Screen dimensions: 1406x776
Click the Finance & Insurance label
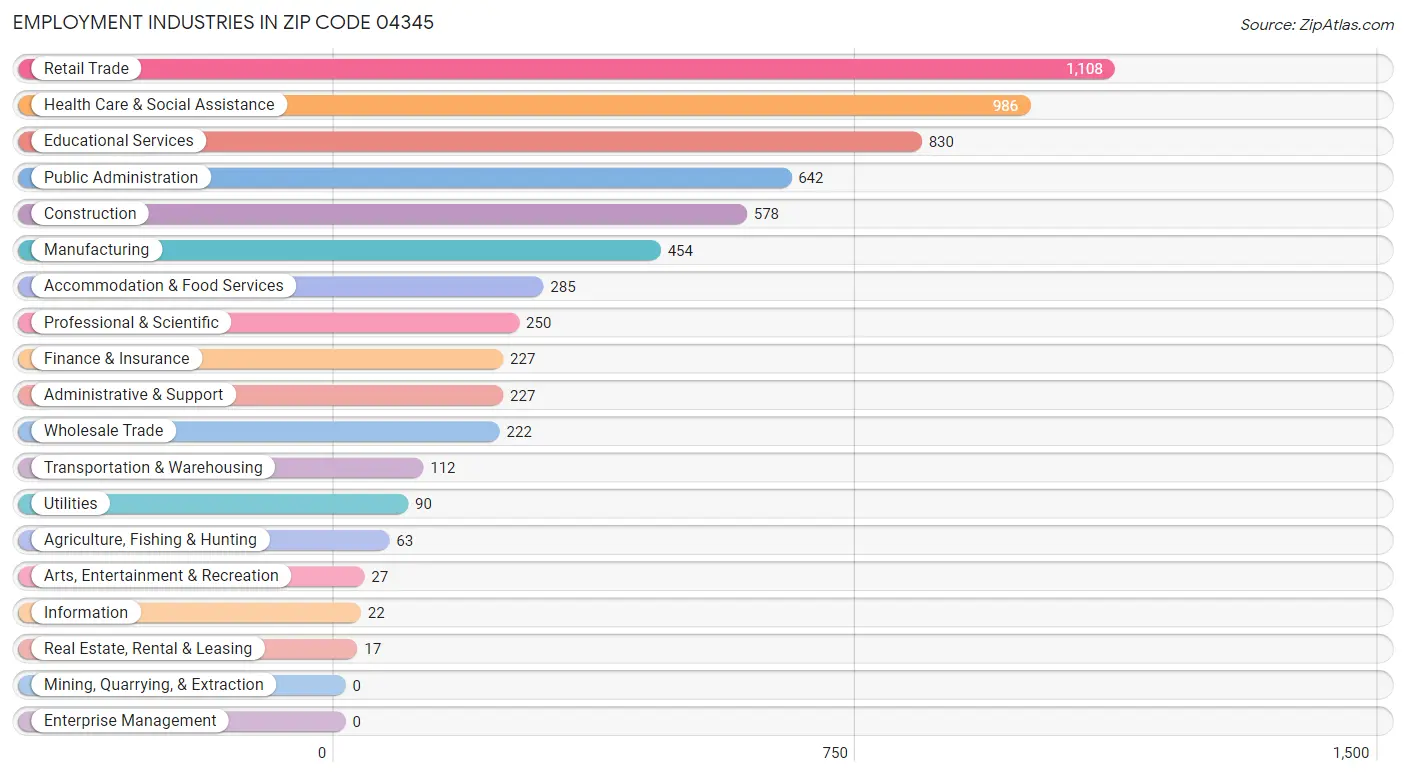coord(116,359)
